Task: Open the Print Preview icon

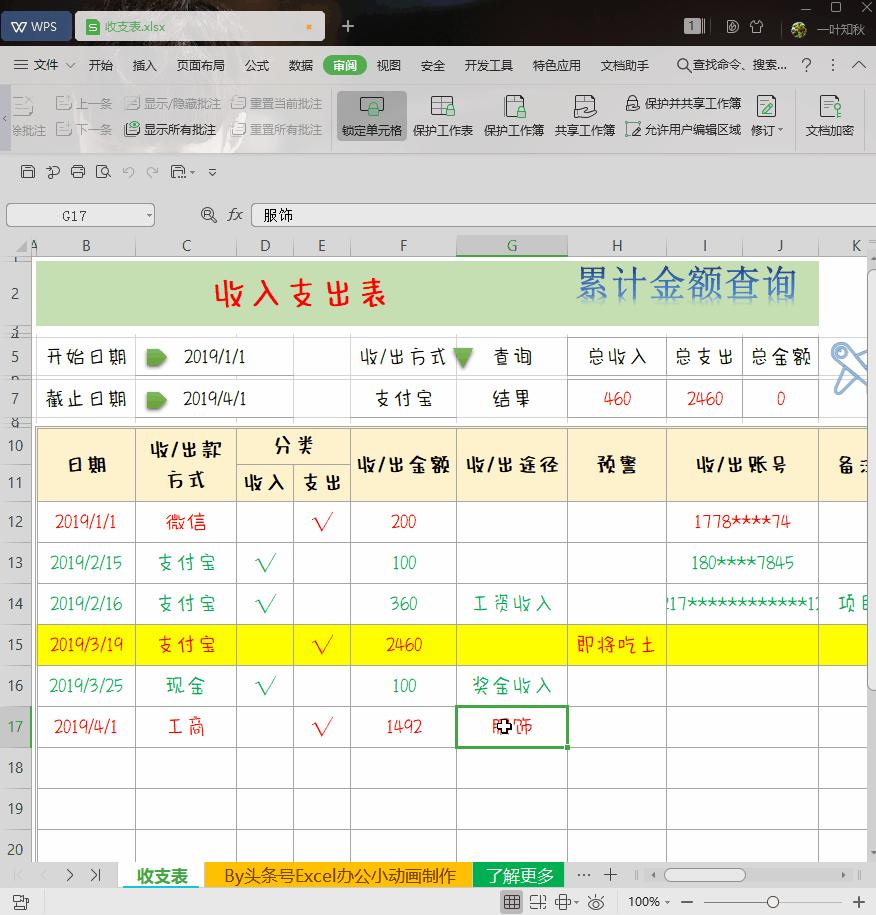Action: coord(103,171)
